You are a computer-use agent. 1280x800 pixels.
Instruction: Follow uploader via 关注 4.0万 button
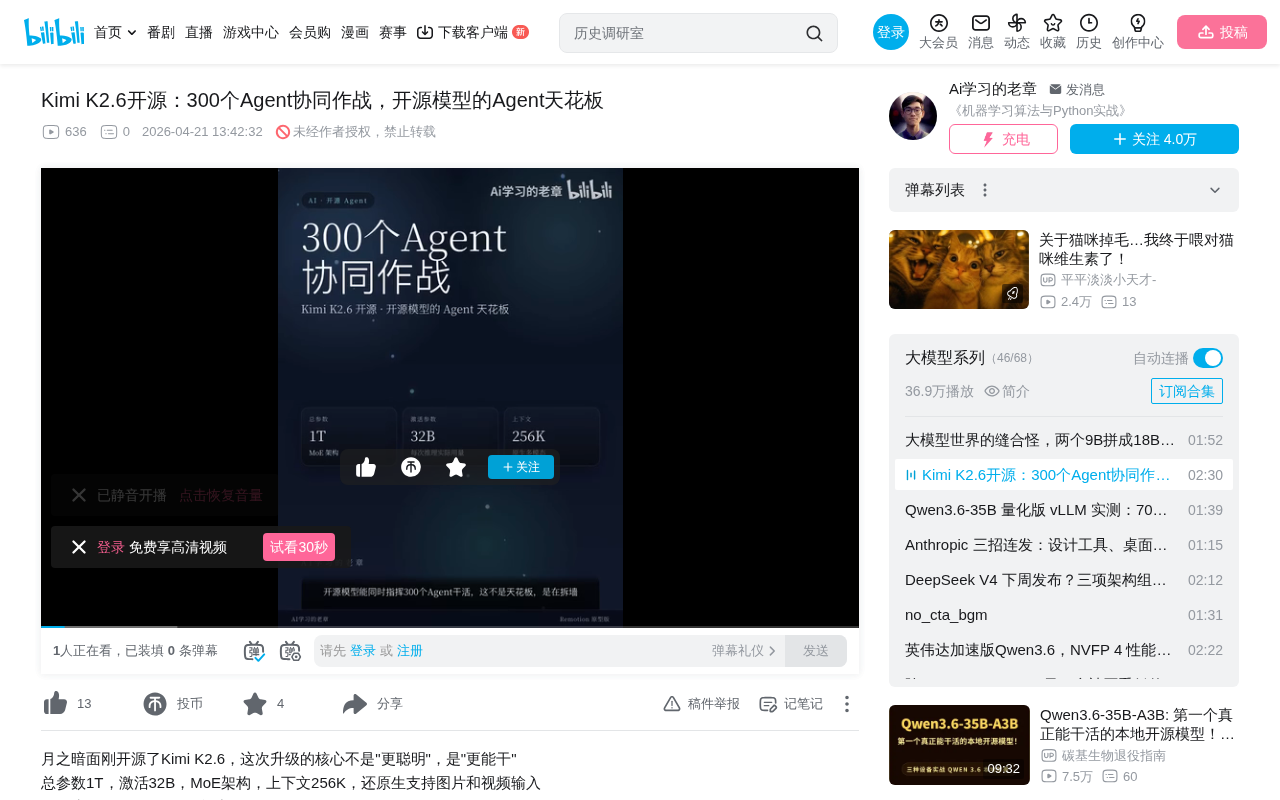tap(1154, 139)
